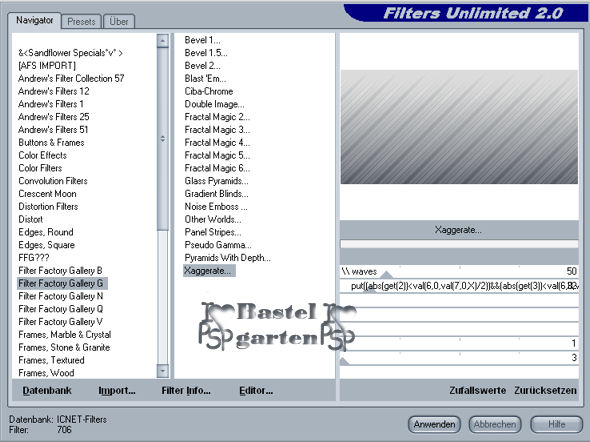Click the waves slider triangle handle
This screenshot has width=590, height=442.
tap(386, 275)
